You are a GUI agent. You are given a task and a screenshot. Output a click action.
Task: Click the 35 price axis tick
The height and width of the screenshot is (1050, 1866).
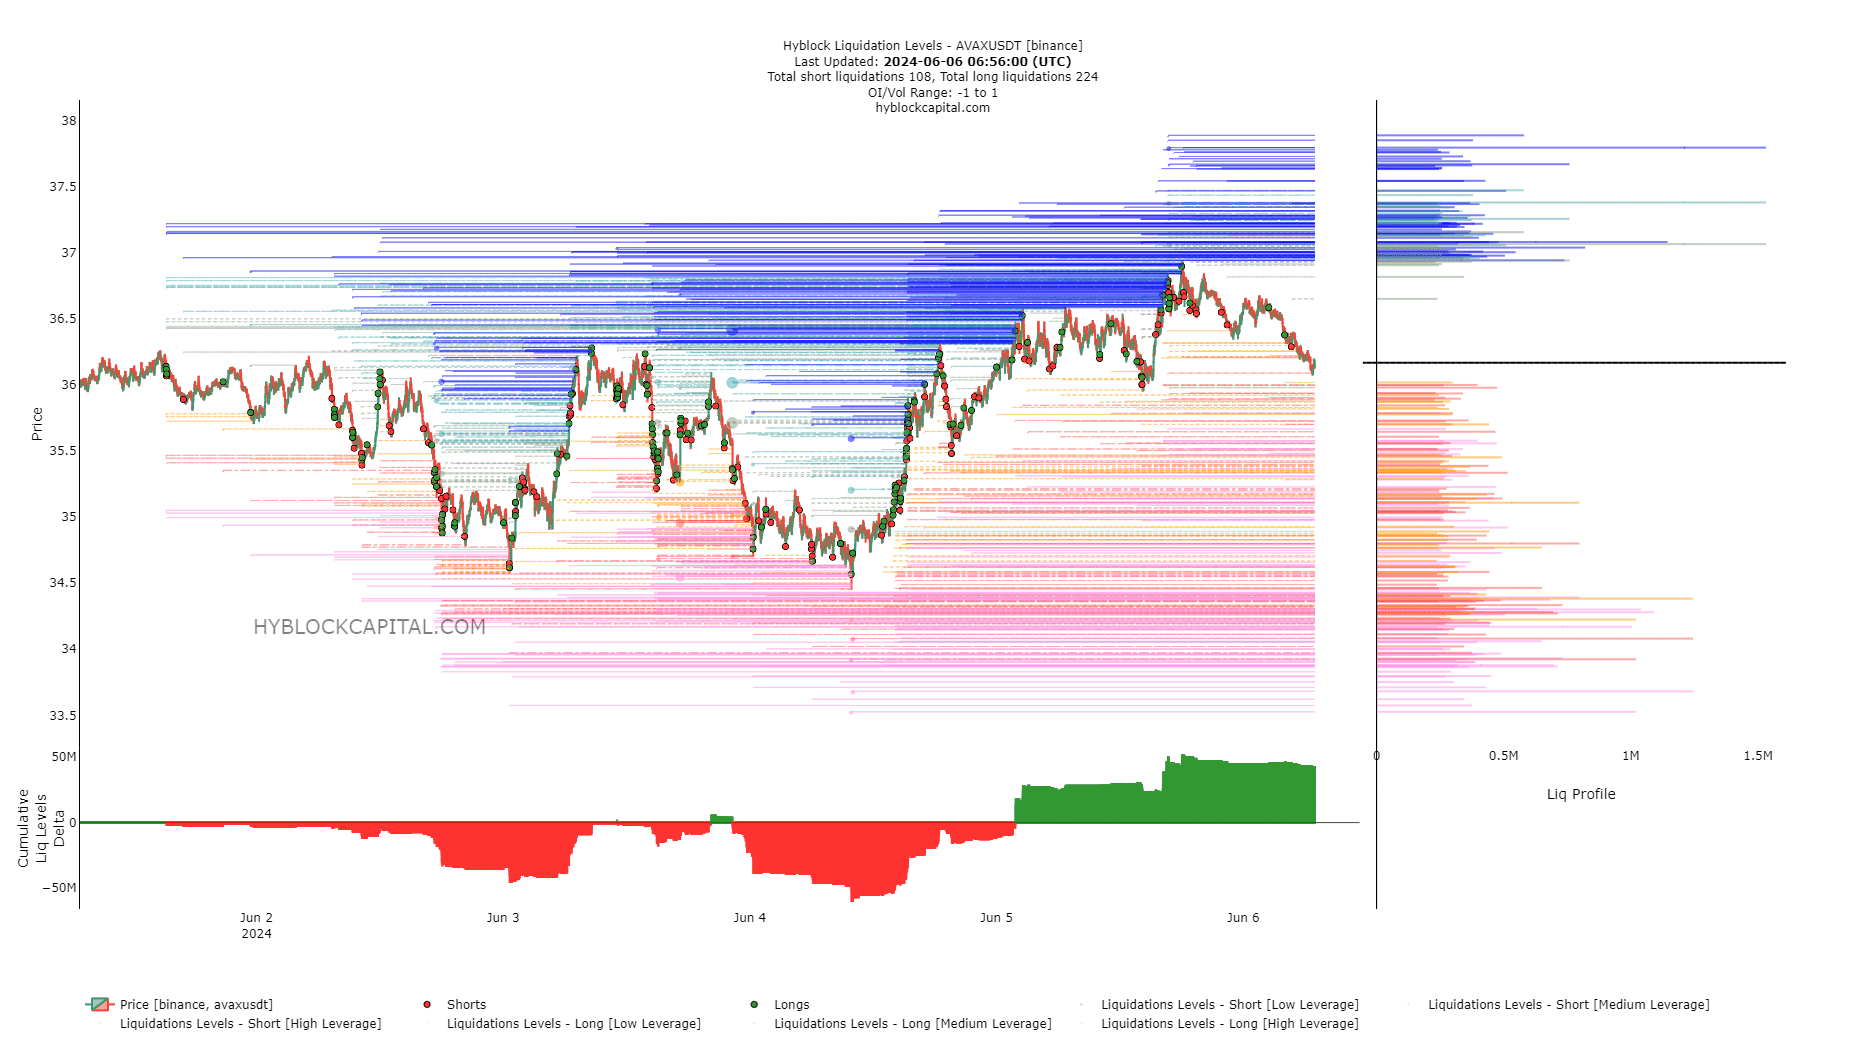[68, 516]
